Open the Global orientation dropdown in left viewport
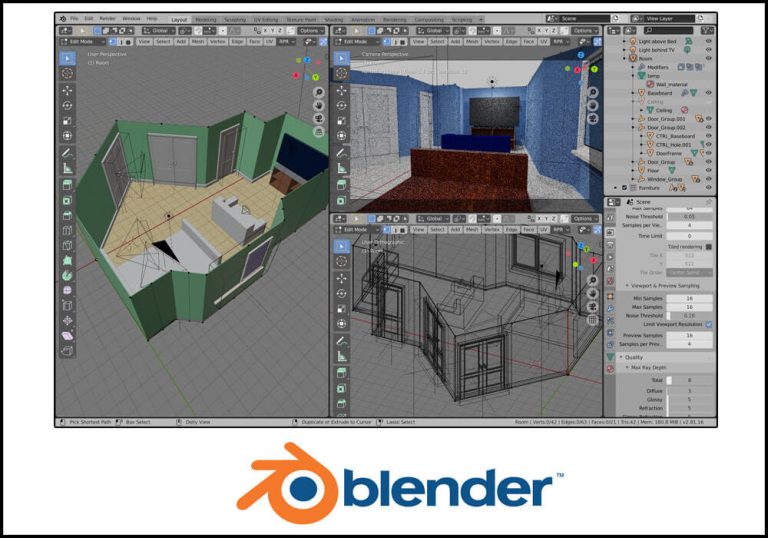 point(159,30)
